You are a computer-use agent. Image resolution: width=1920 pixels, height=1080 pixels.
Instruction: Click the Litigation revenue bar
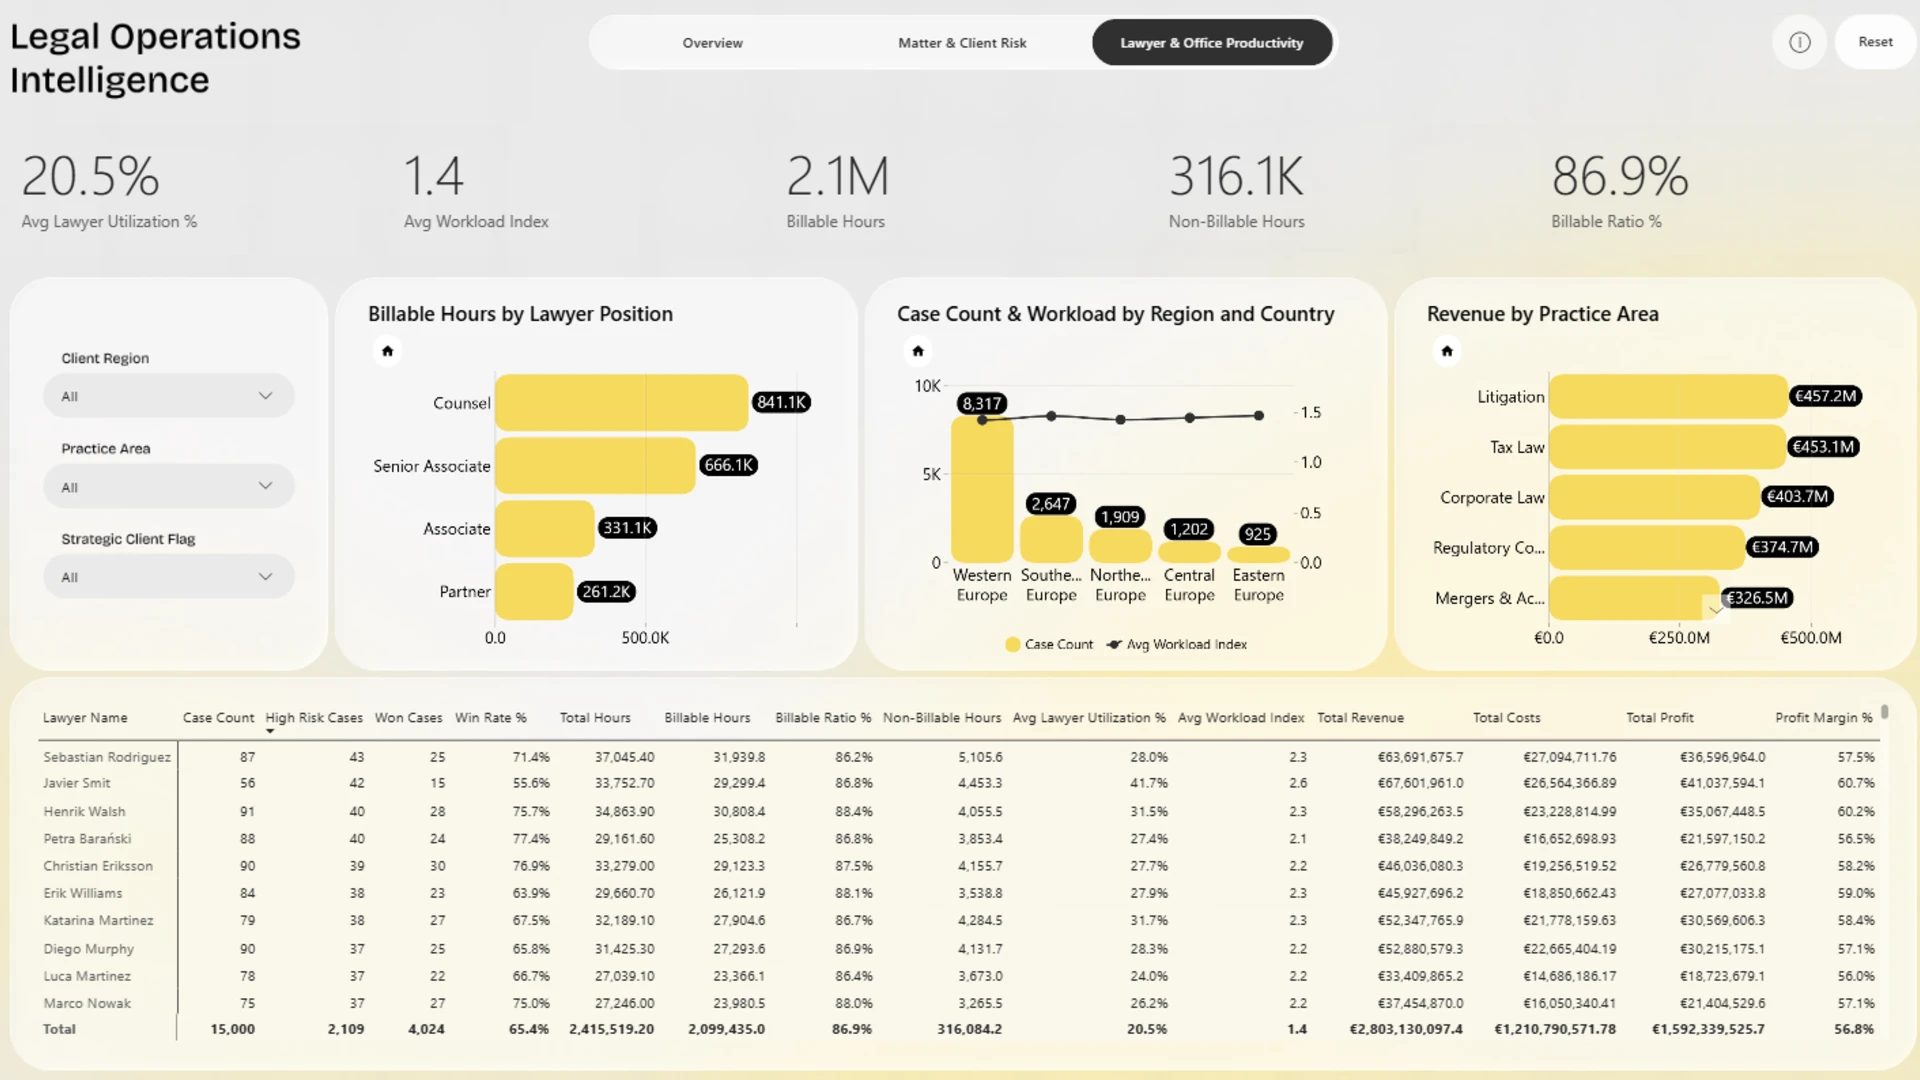[x=1667, y=396]
